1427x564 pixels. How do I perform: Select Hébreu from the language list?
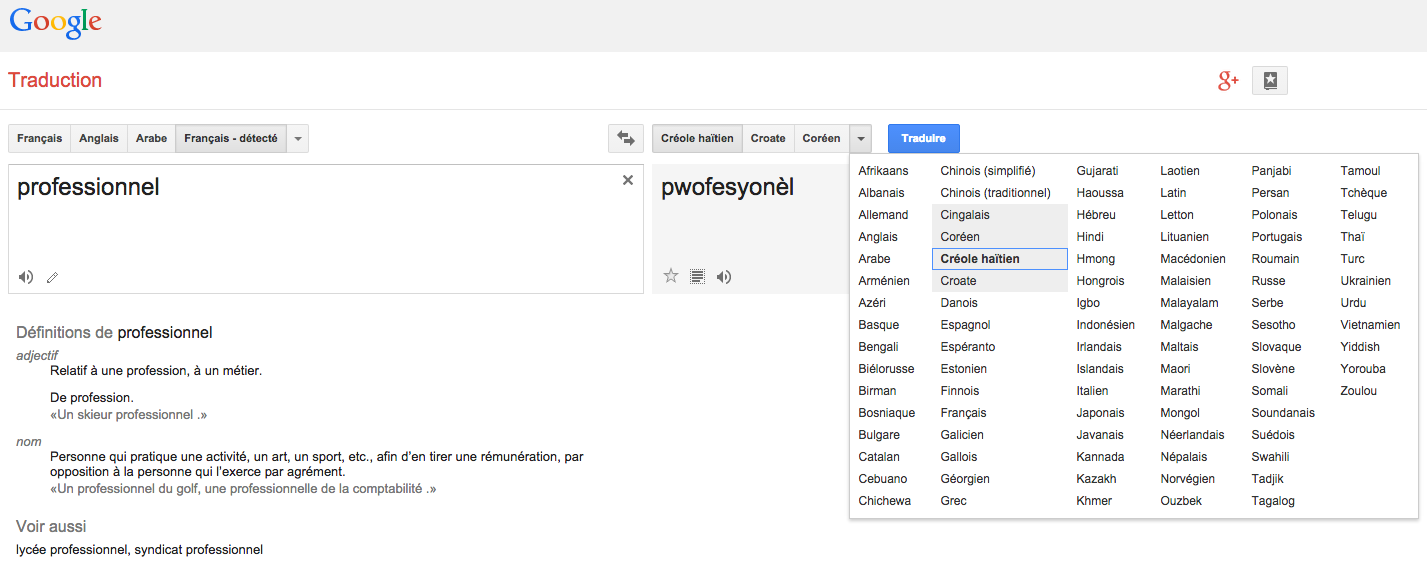(x=1096, y=215)
